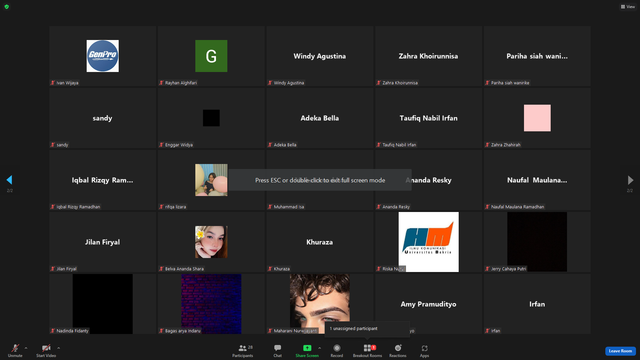Select Maharani's eye close-up photo tile
The height and width of the screenshot is (360, 640).
pyautogui.click(x=320, y=304)
